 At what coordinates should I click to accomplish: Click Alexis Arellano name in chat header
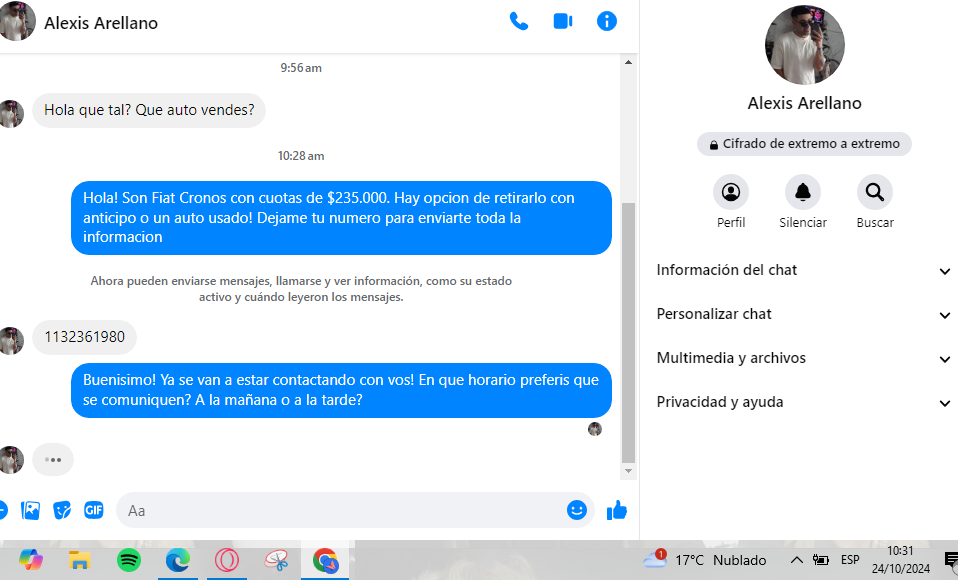click(101, 23)
